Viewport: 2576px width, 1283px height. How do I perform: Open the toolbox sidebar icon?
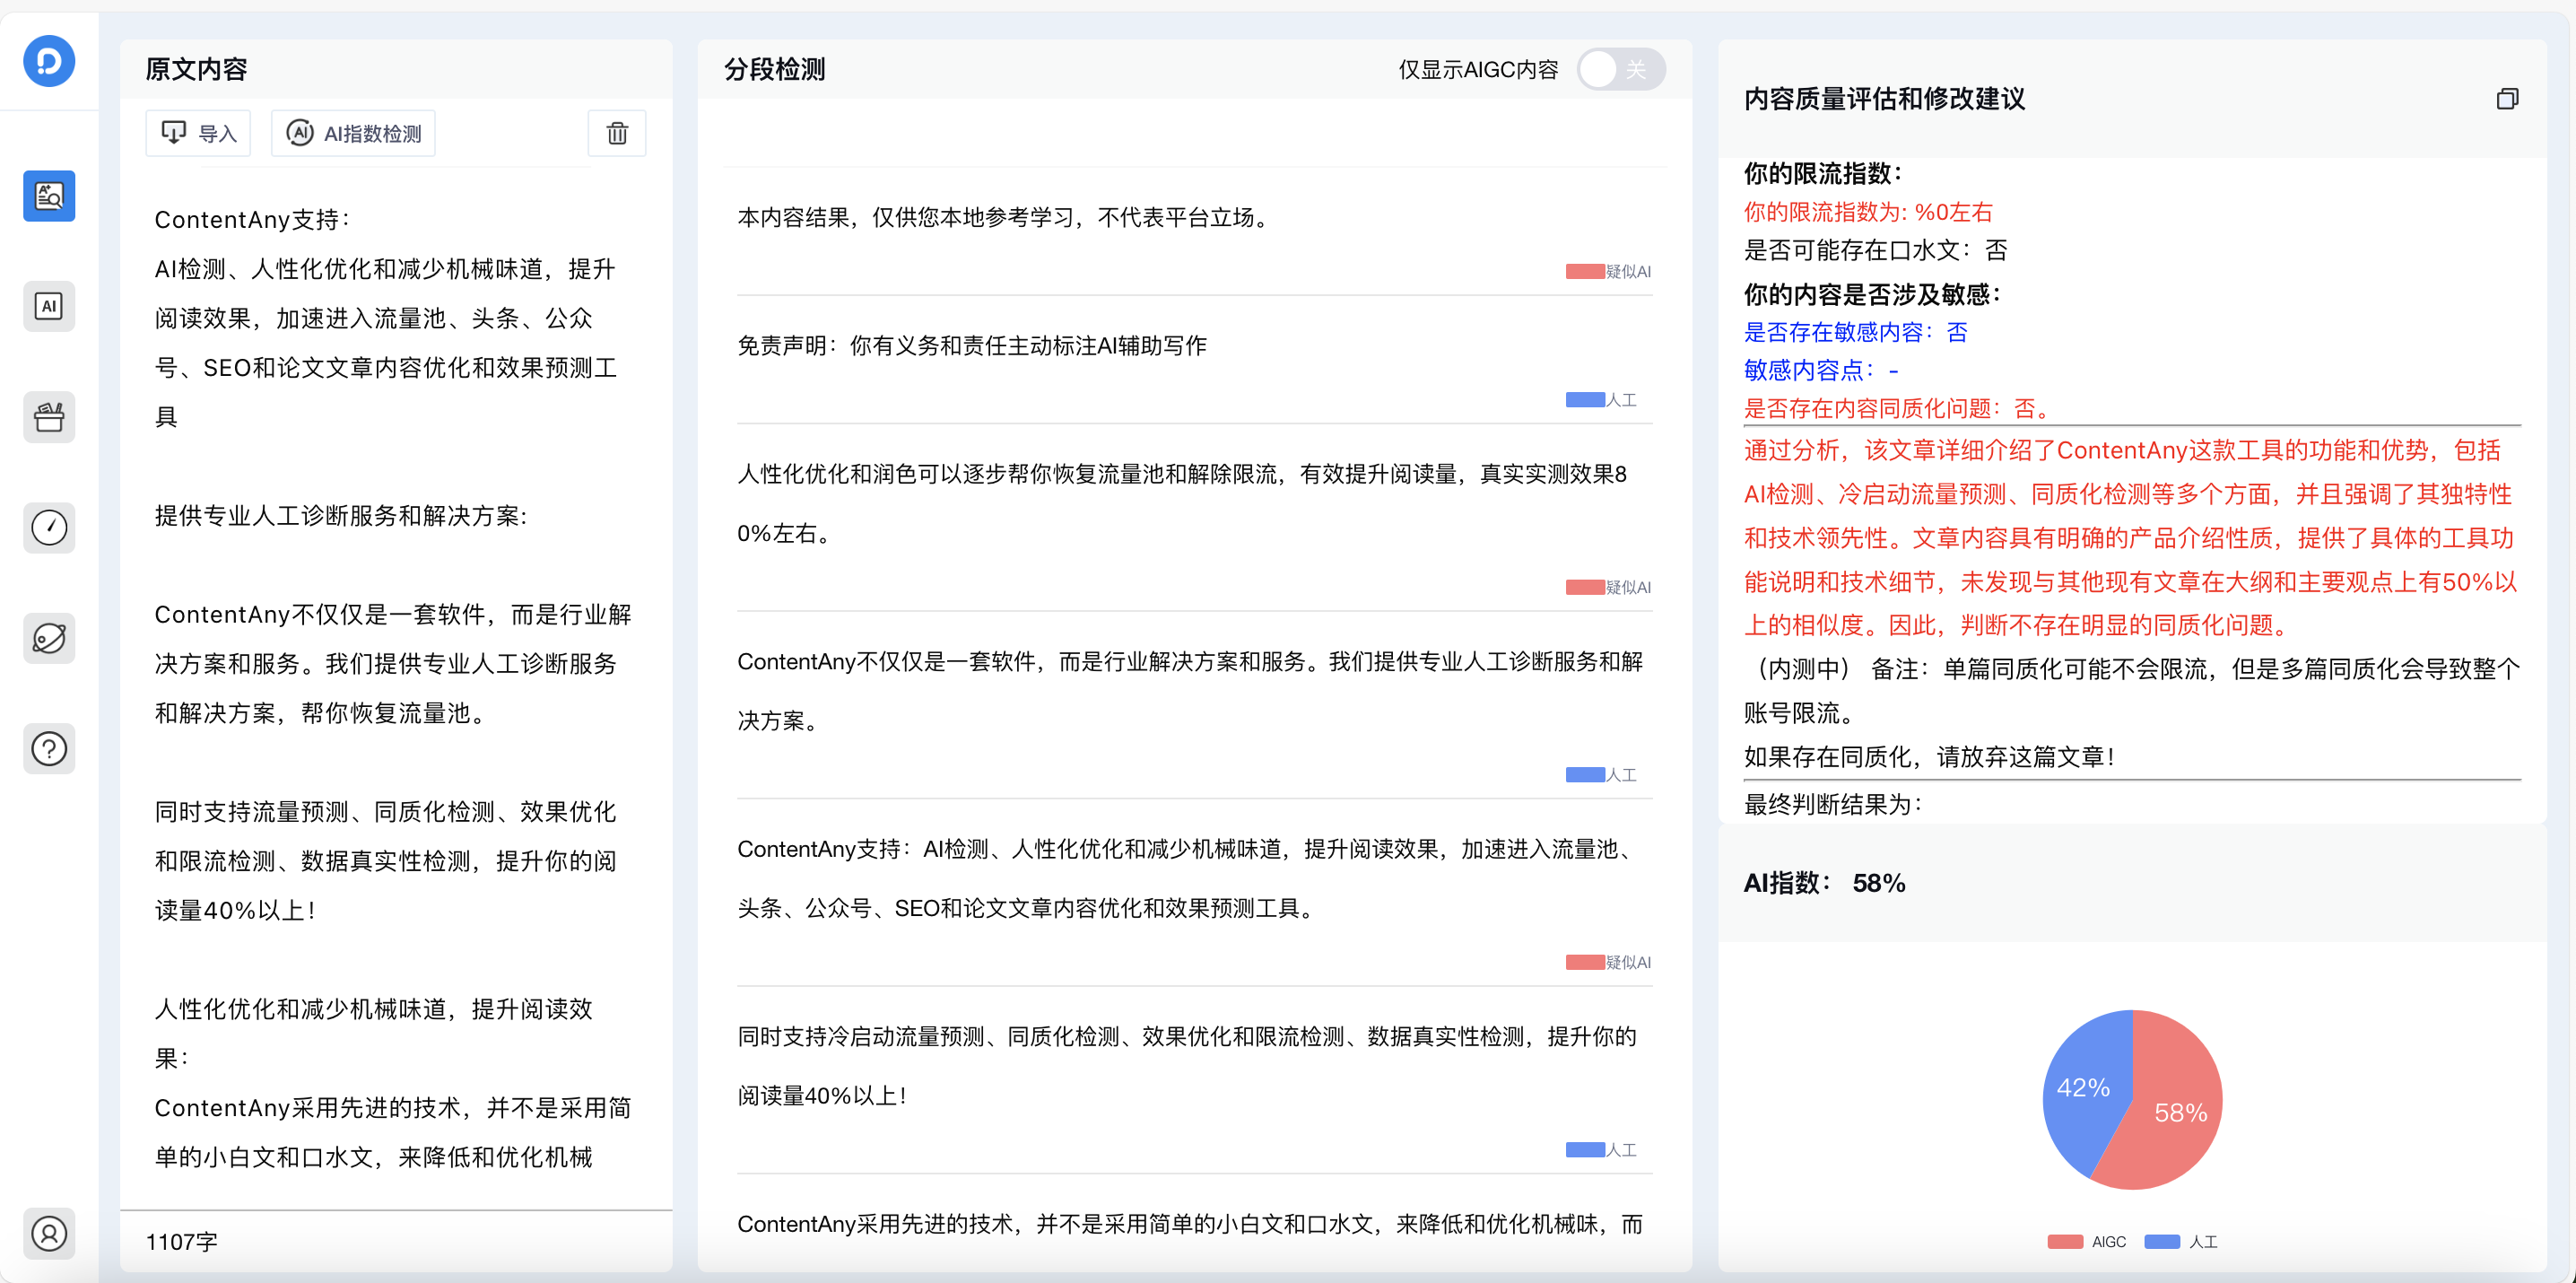click(49, 417)
